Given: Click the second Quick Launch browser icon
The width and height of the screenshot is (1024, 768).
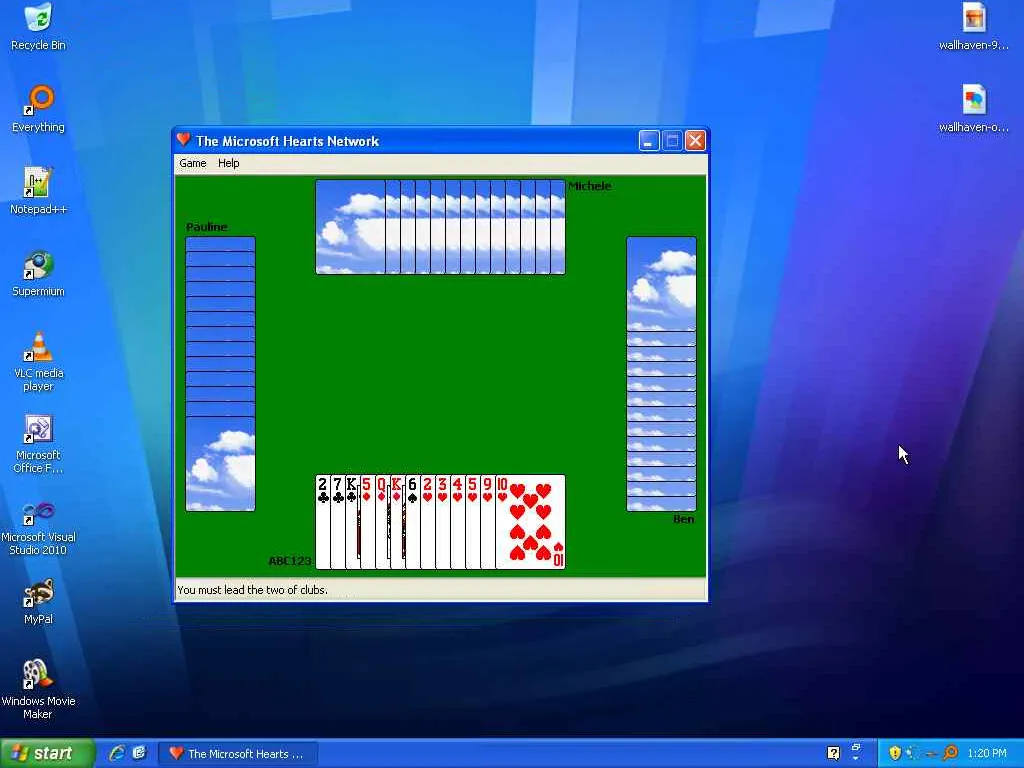Looking at the screenshot, I should [x=139, y=753].
